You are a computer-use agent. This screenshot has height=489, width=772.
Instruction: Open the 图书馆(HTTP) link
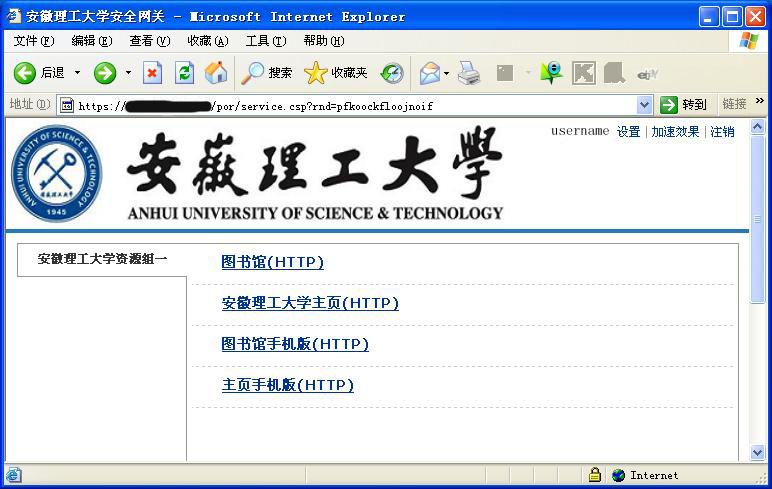tap(272, 262)
